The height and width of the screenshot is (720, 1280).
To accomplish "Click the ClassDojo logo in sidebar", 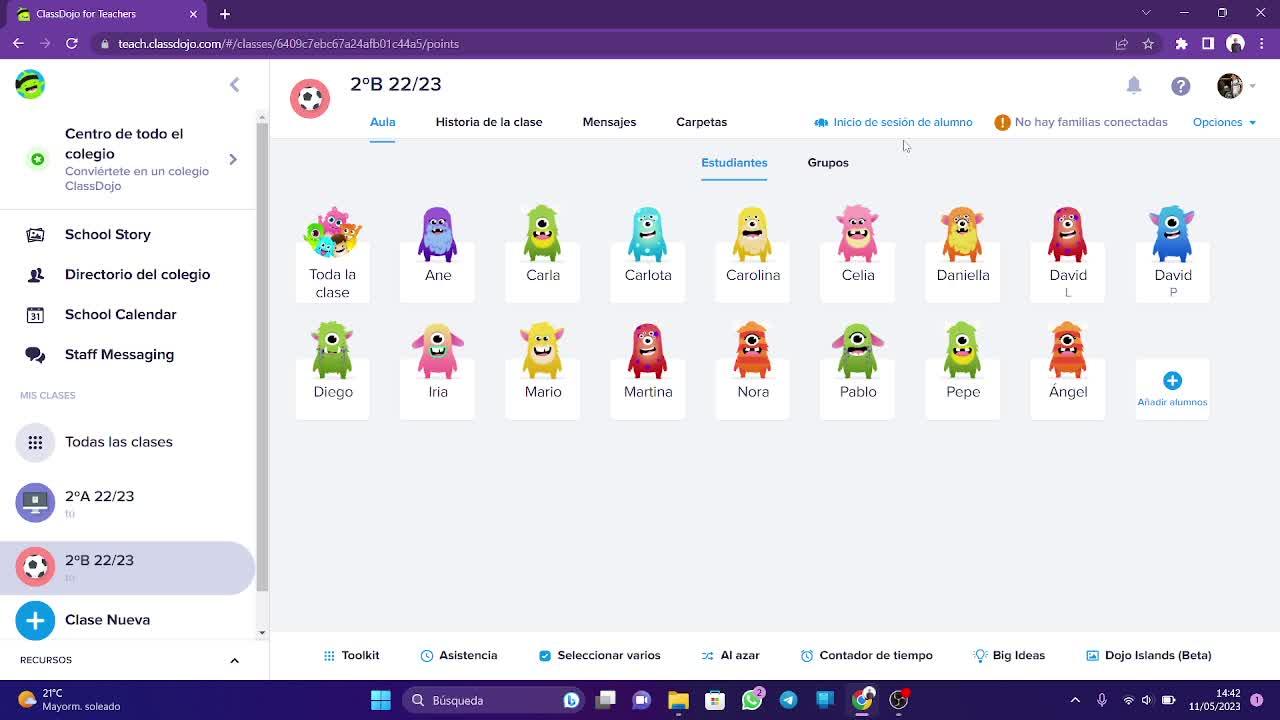I will [x=30, y=84].
